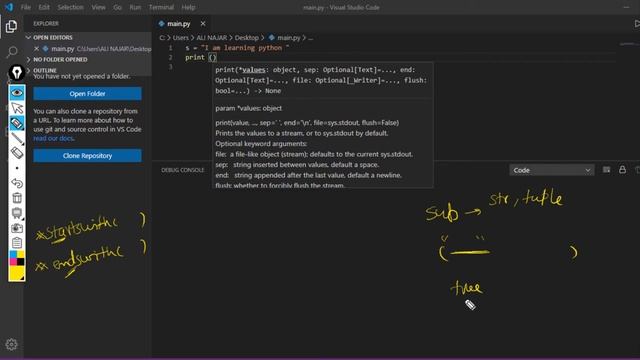
Task: Toggle the output scroll lock
Action: (x=622, y=170)
